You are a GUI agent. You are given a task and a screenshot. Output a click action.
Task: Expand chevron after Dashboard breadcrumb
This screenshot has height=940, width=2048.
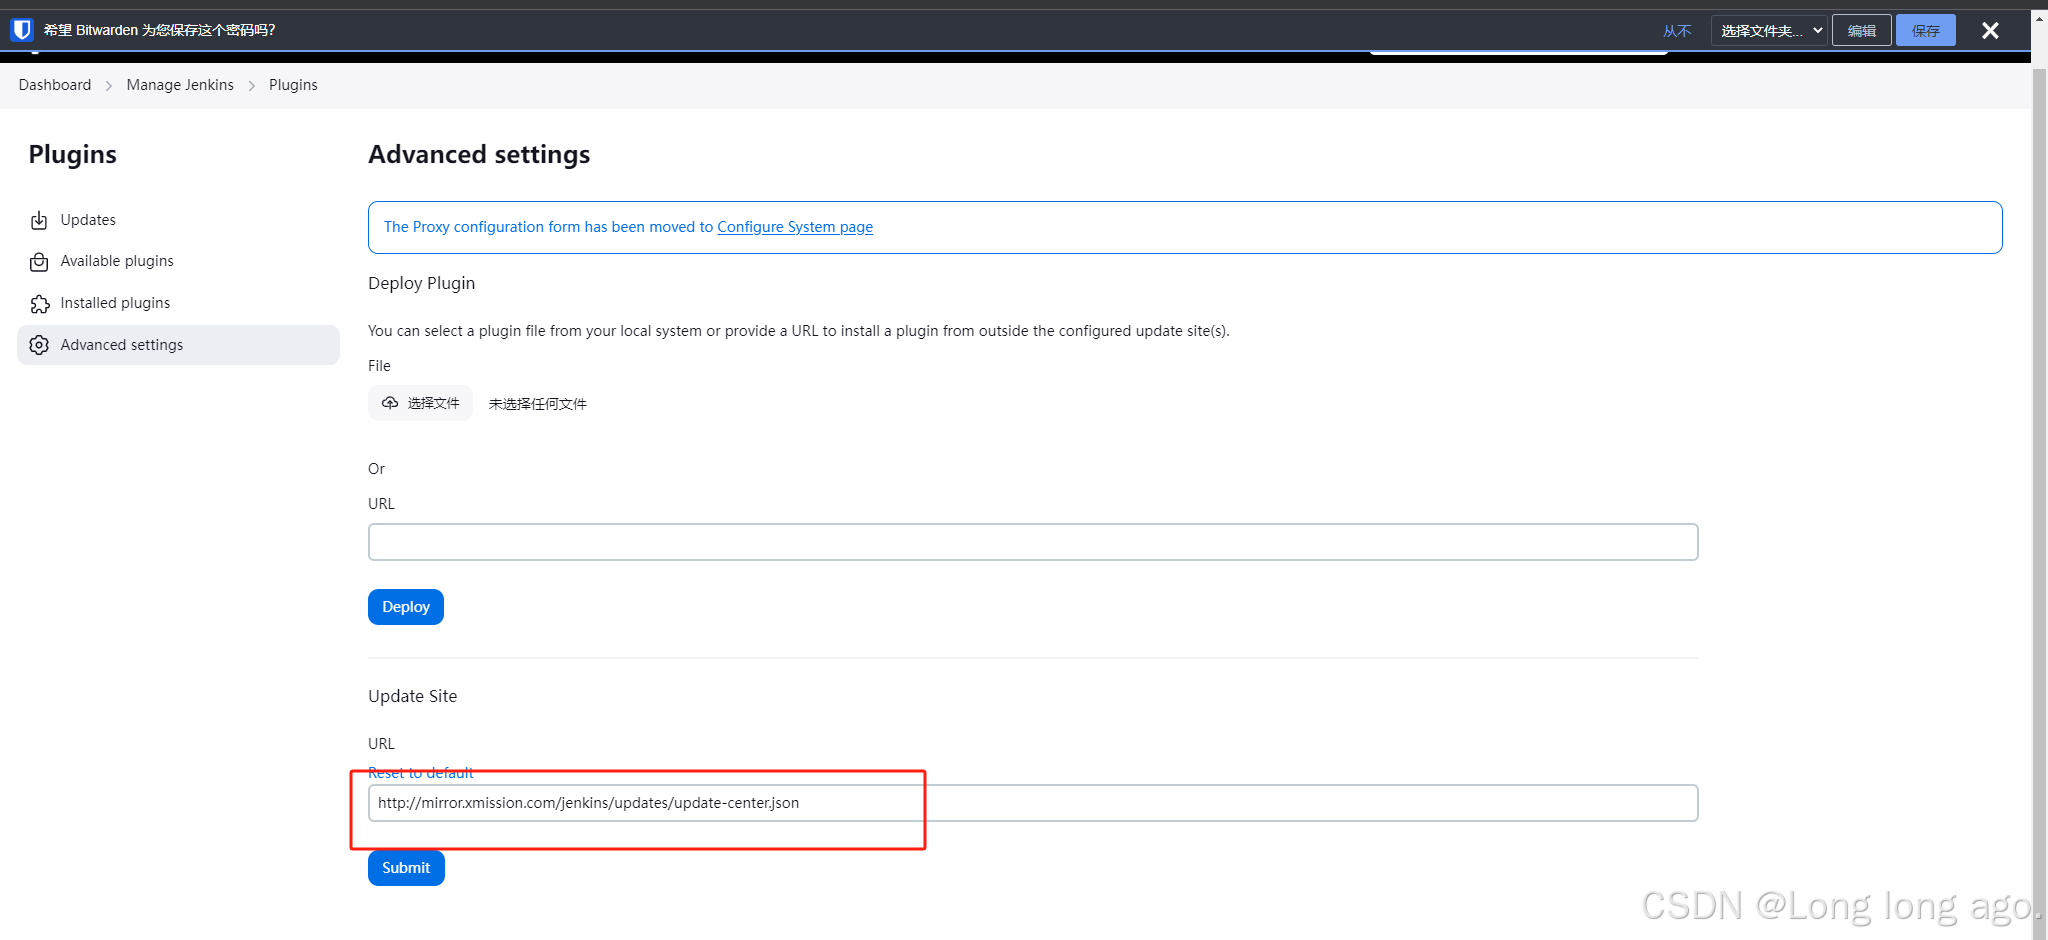pyautogui.click(x=109, y=86)
